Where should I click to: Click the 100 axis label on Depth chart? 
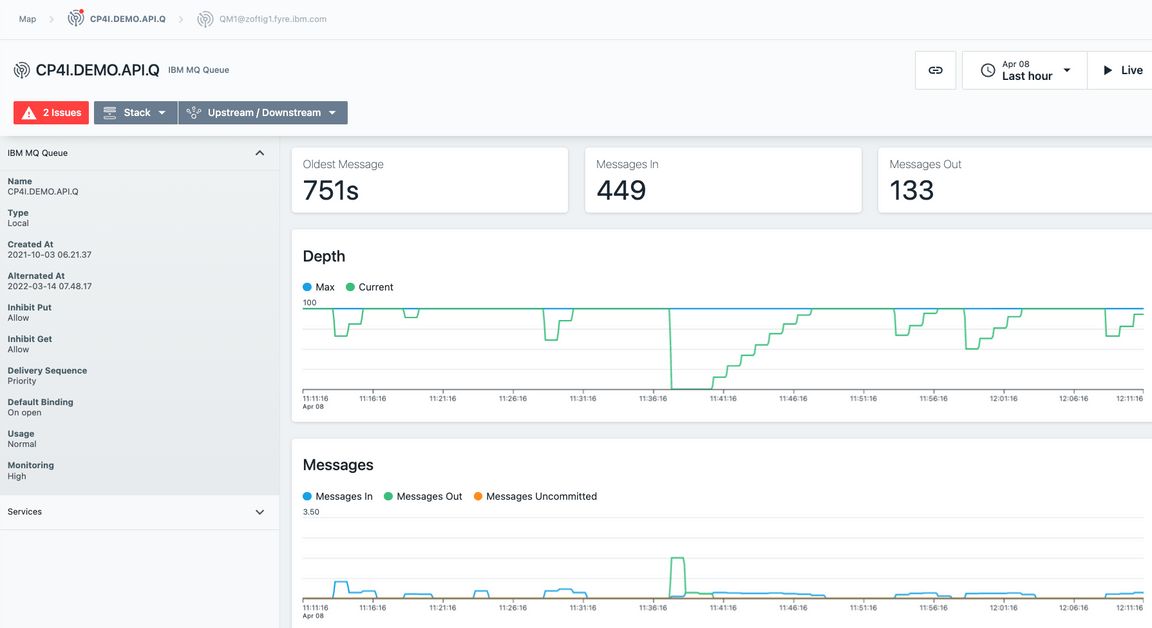(x=309, y=303)
